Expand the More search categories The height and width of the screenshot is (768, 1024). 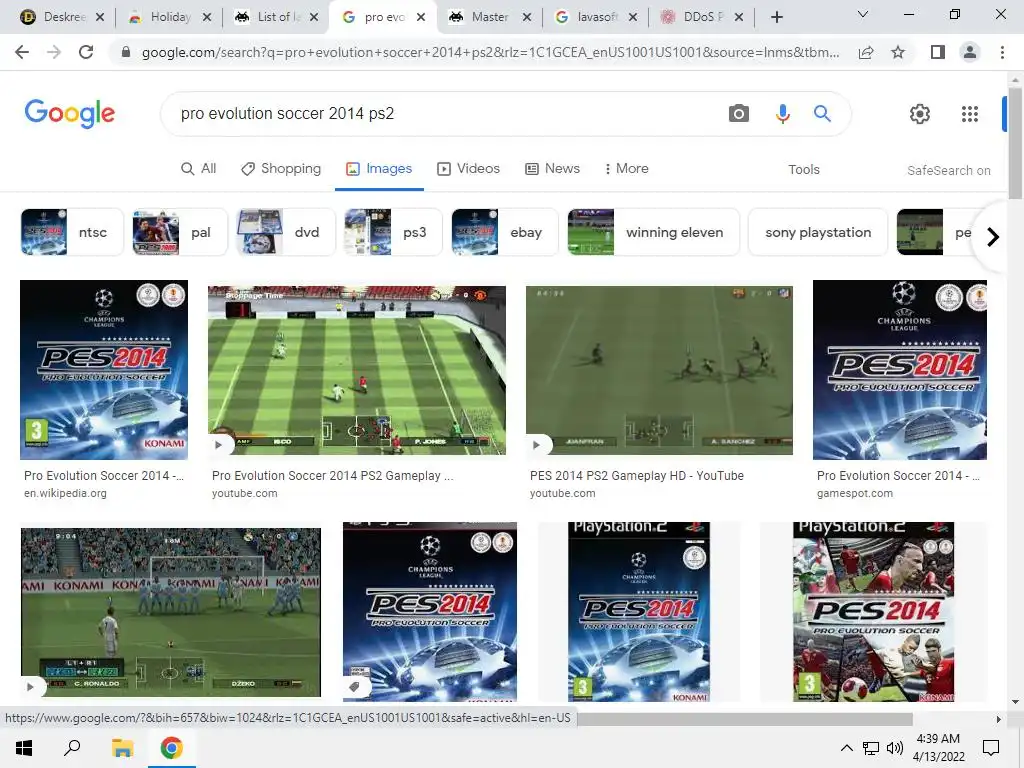pos(626,168)
